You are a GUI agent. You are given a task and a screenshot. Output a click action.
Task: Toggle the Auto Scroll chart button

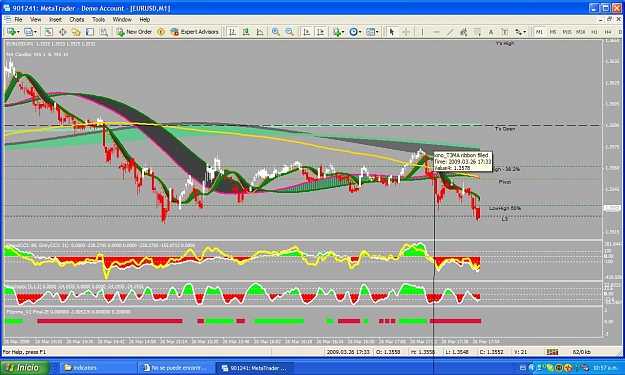point(307,31)
